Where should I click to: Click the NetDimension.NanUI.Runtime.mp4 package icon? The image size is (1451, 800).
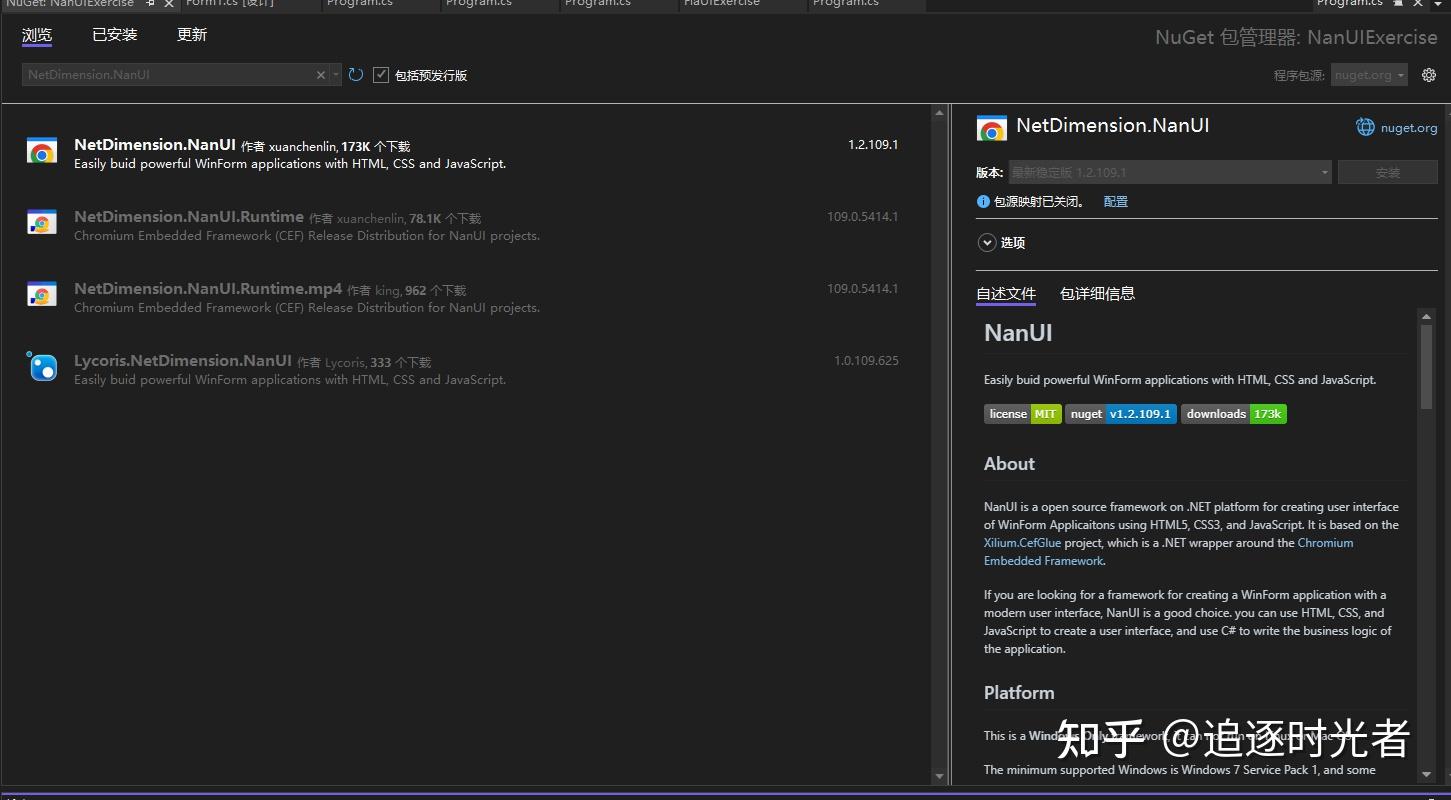point(42,296)
